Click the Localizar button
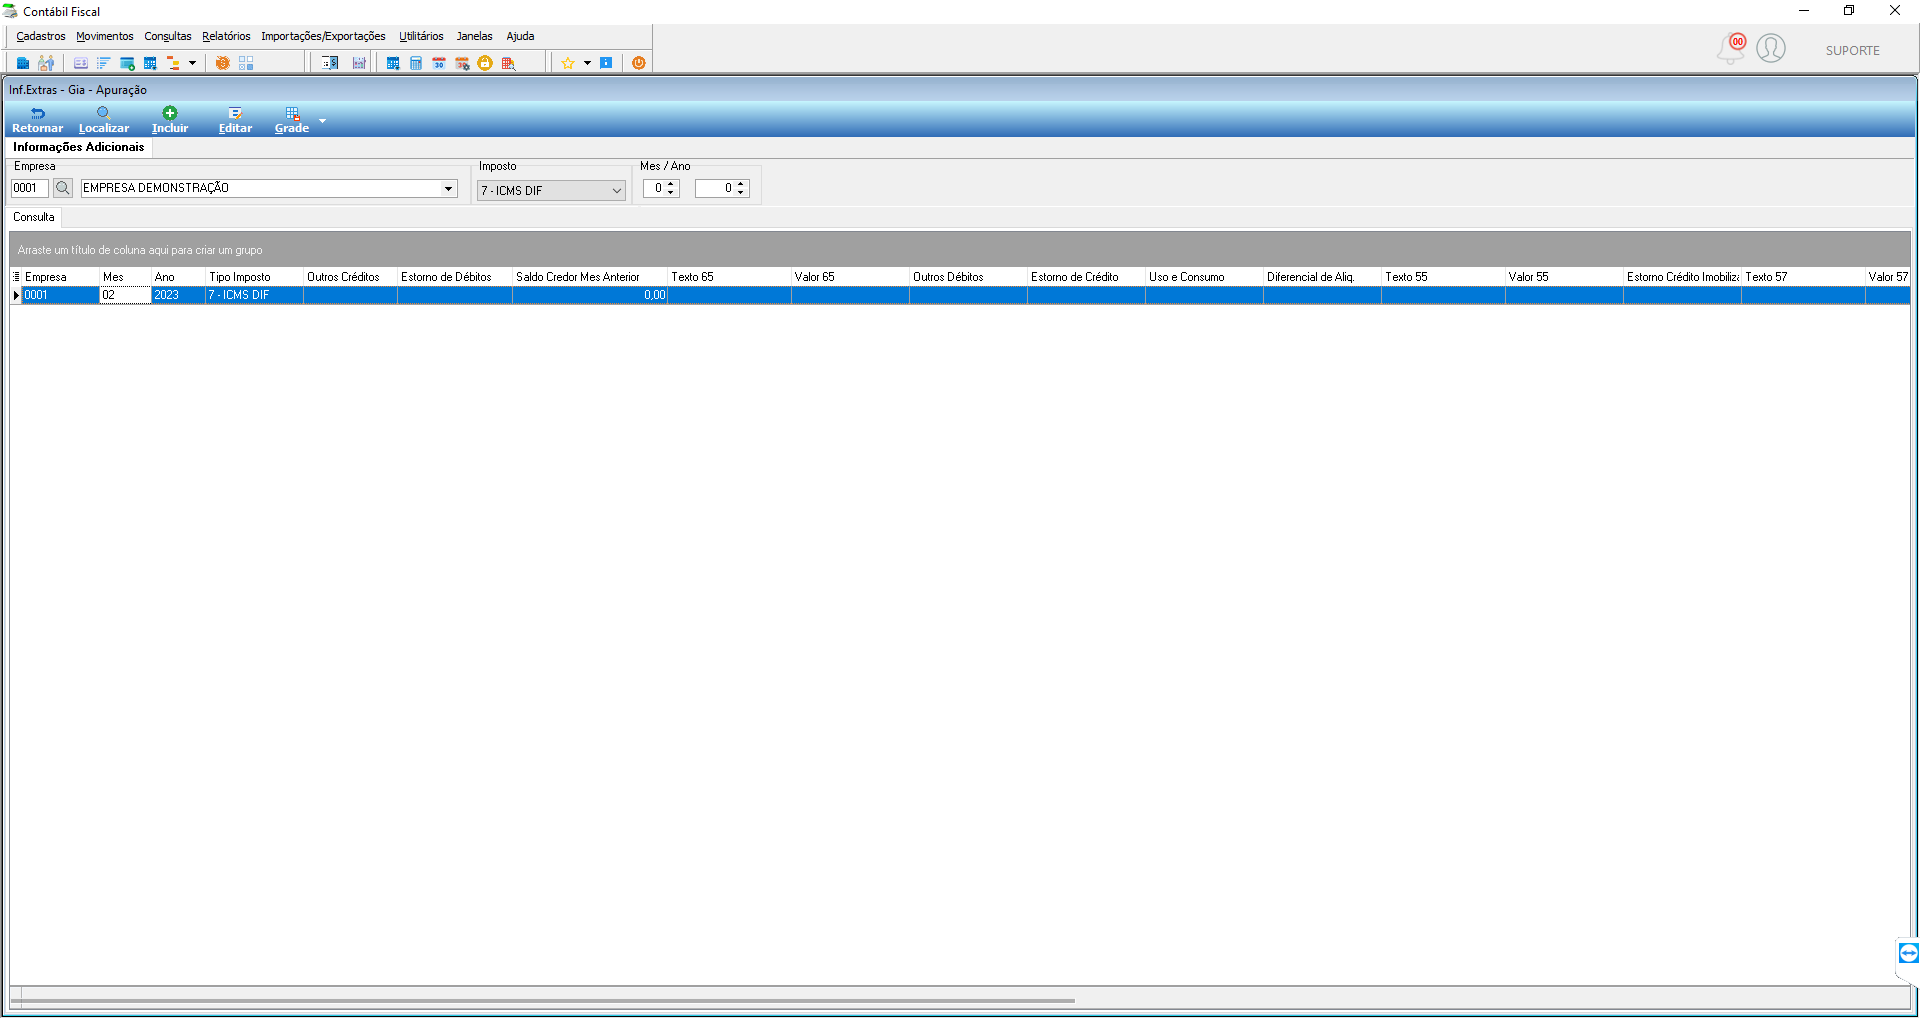The height and width of the screenshot is (1018, 1920). click(104, 120)
